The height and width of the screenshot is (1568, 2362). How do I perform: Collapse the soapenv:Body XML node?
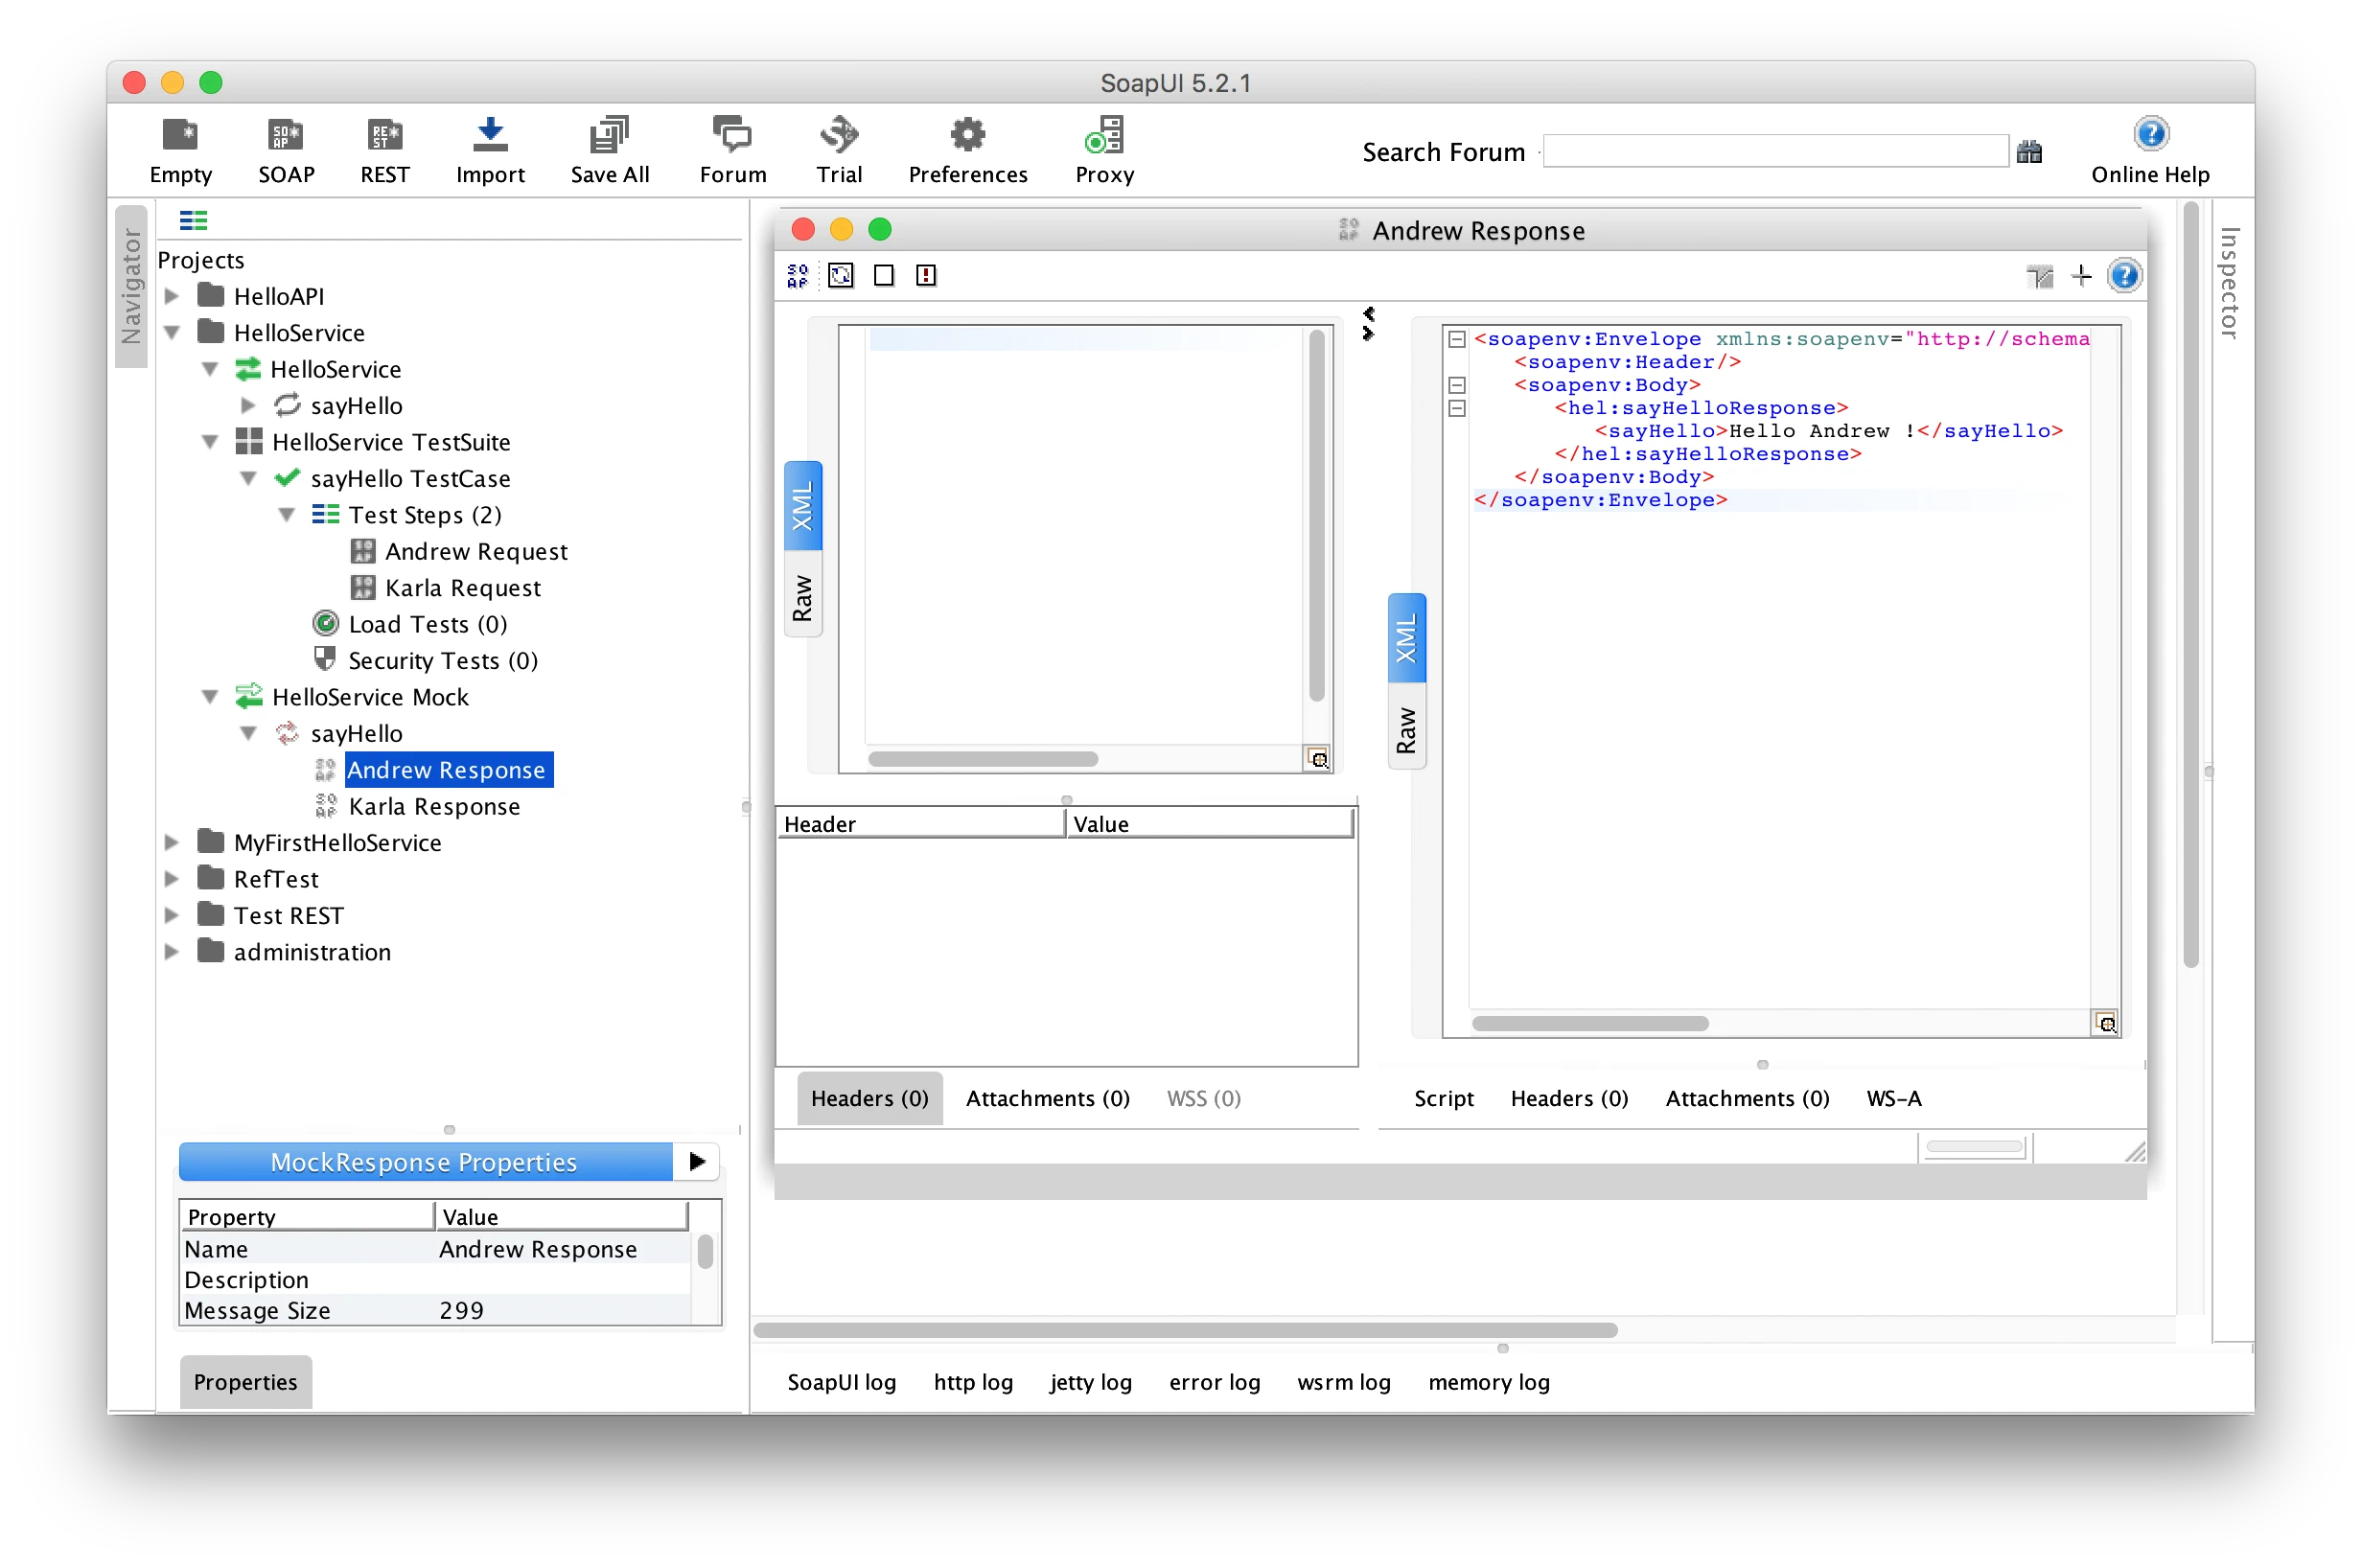[1457, 385]
